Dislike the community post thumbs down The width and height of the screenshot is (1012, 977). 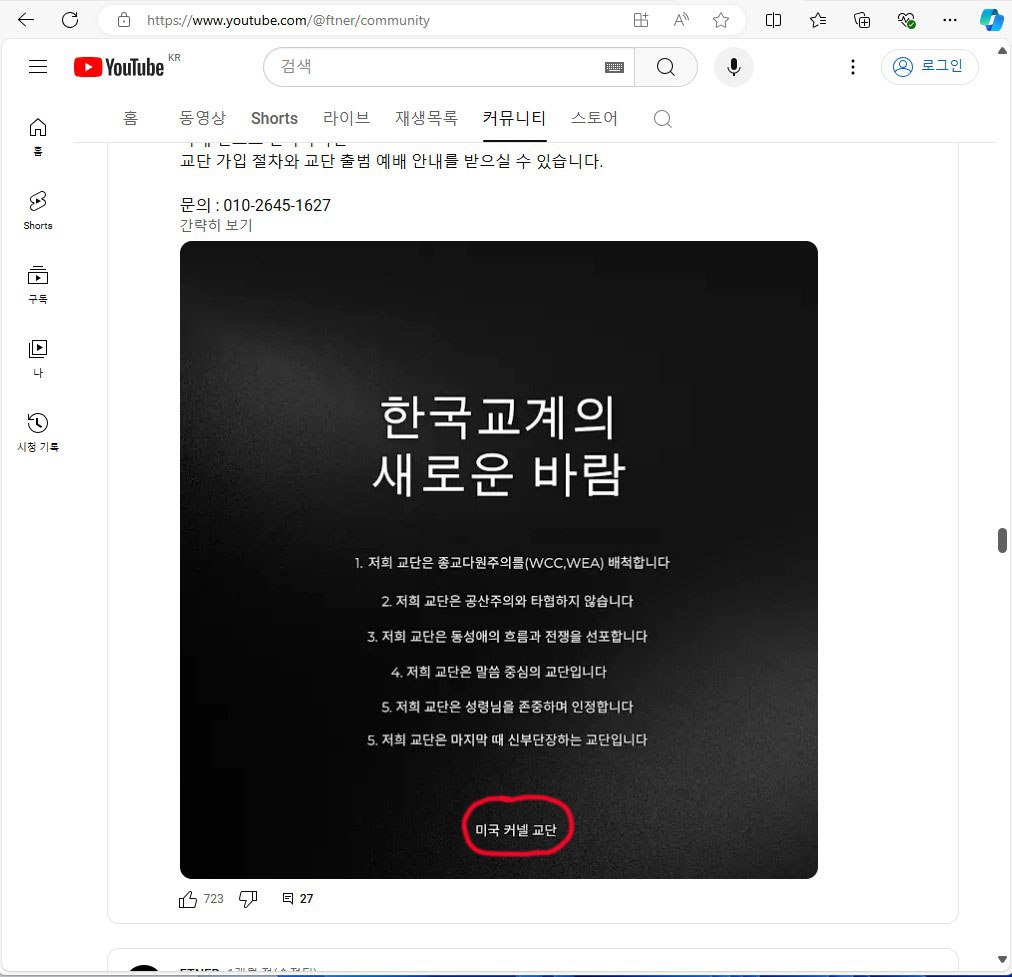248,899
